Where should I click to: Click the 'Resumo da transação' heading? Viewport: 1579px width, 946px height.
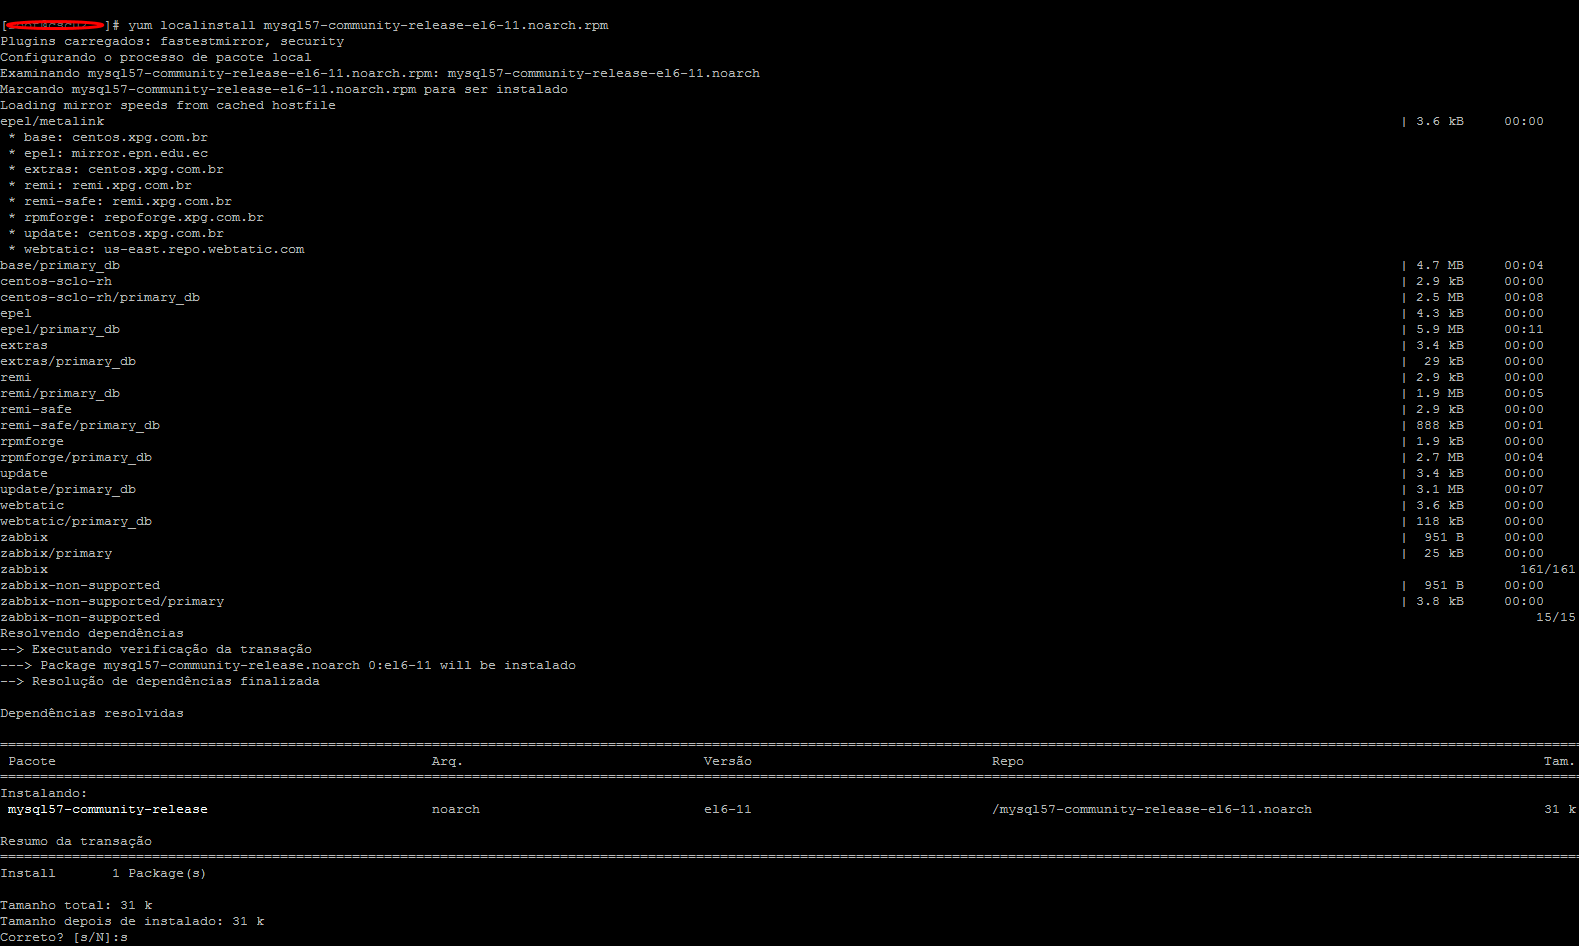(x=76, y=841)
